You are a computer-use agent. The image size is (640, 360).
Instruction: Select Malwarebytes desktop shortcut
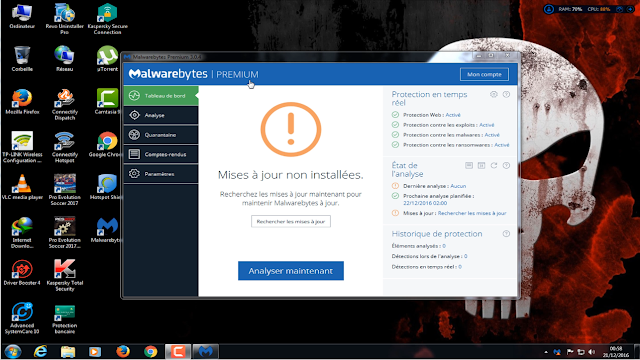(x=106, y=230)
